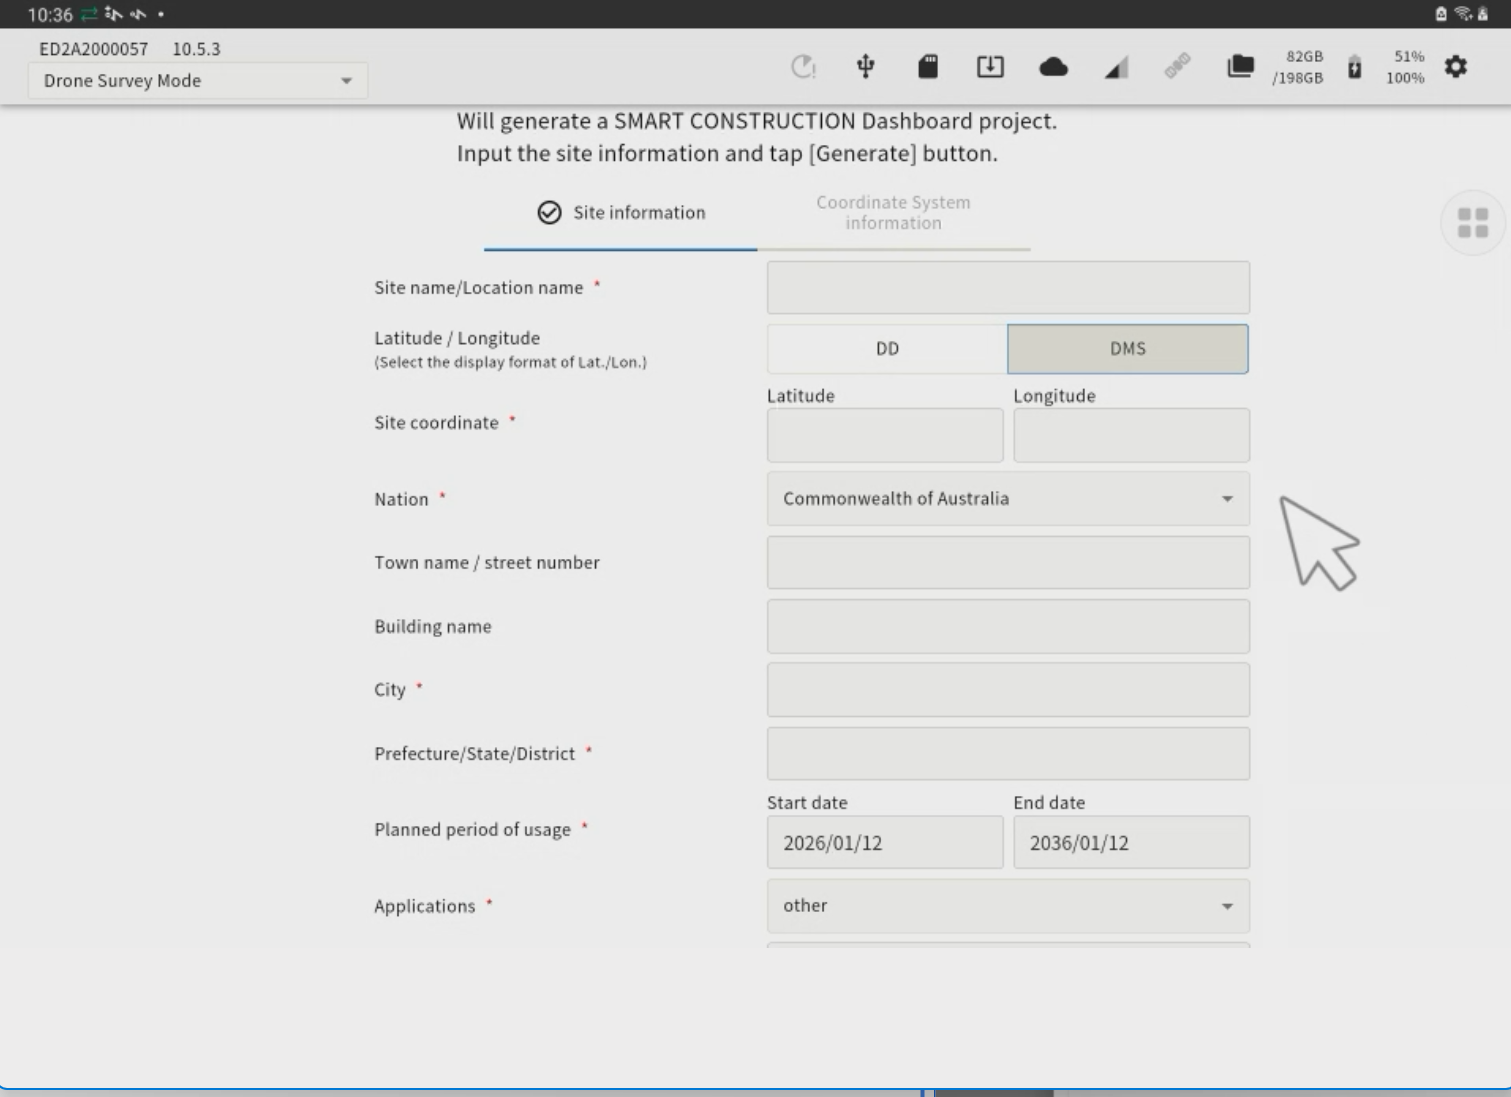
Task: Tap the check-circle icon beside Site information
Action: [549, 212]
